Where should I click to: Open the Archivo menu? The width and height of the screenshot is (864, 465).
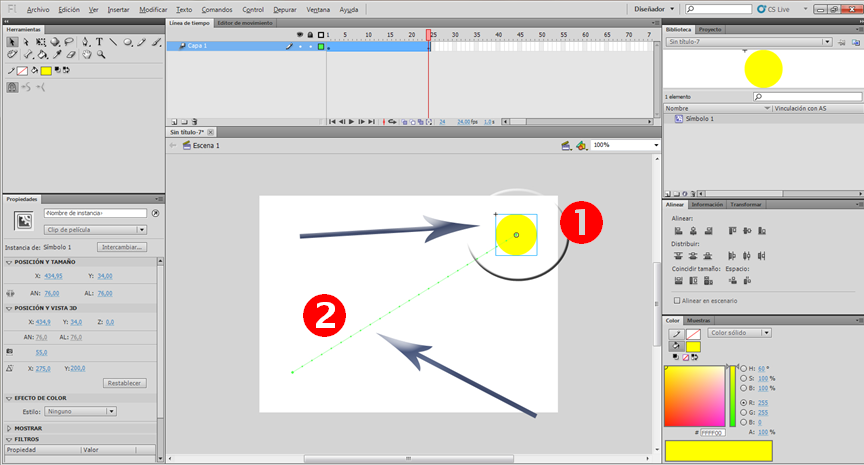pyautogui.click(x=37, y=9)
